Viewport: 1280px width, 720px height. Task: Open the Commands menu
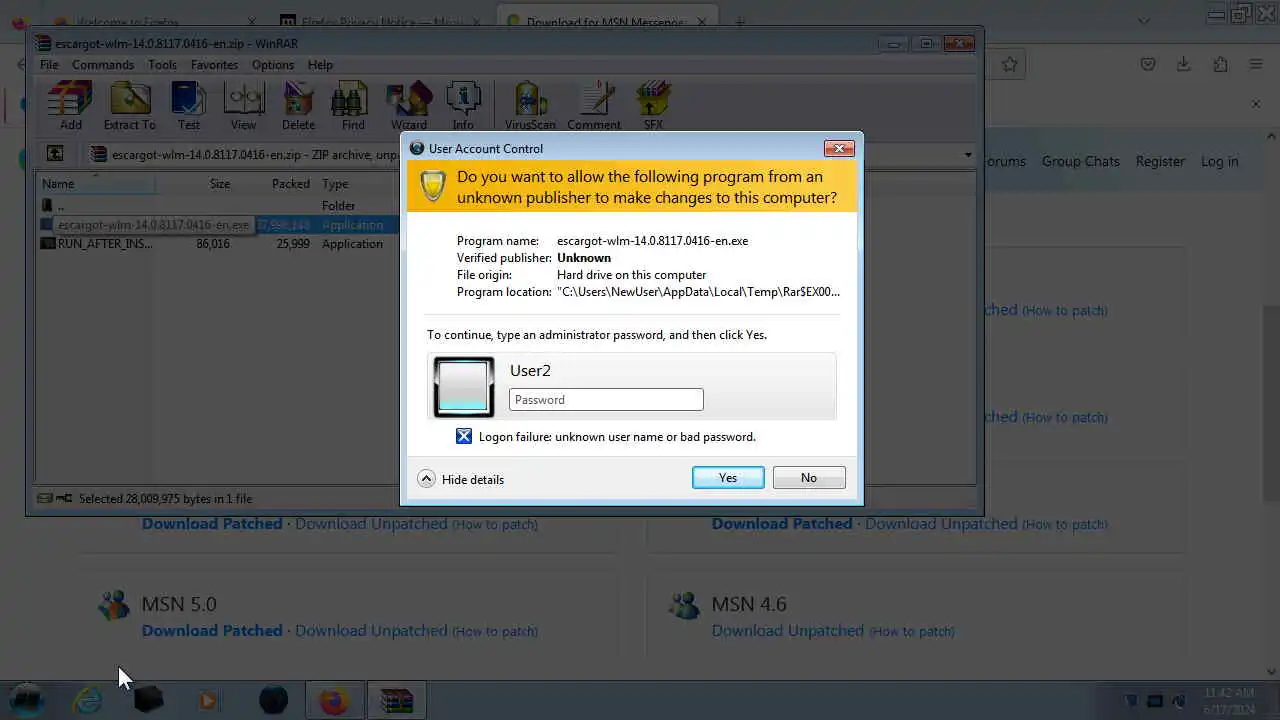click(x=103, y=65)
